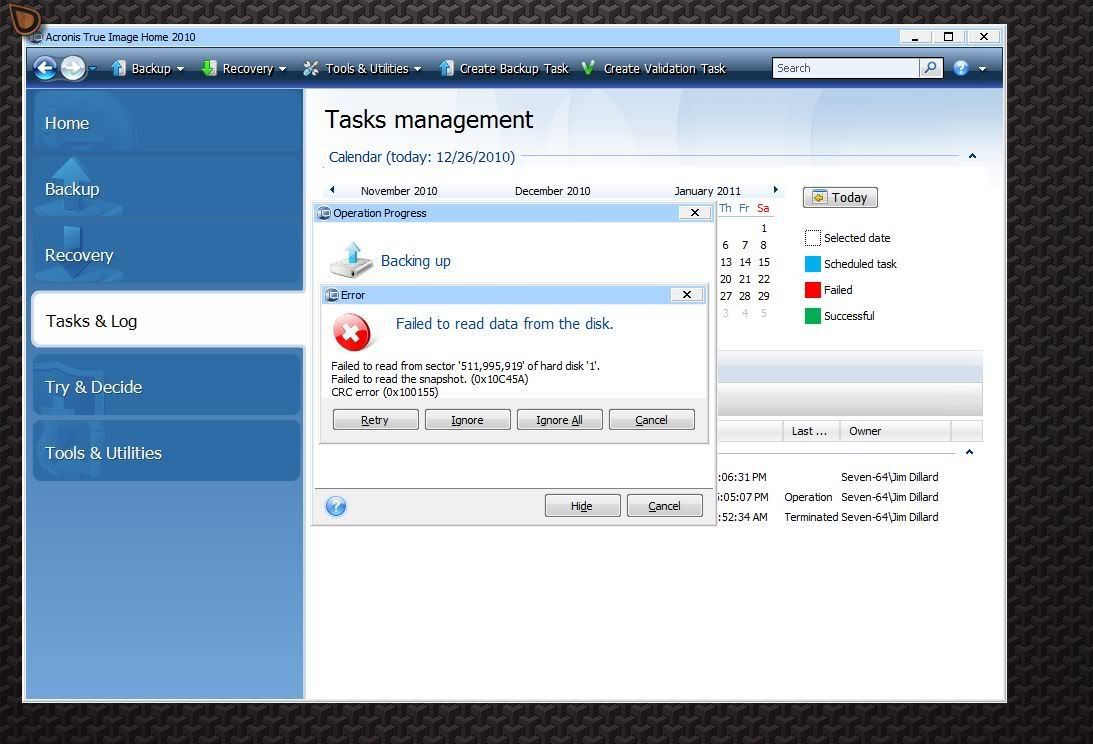
Task: Close the Error dialog with X
Action: (687, 295)
